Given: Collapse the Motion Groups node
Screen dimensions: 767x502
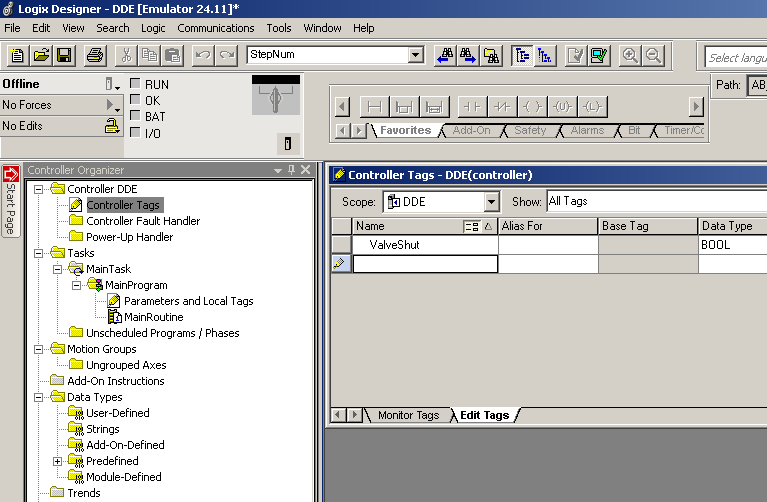Looking at the screenshot, I should point(38,349).
